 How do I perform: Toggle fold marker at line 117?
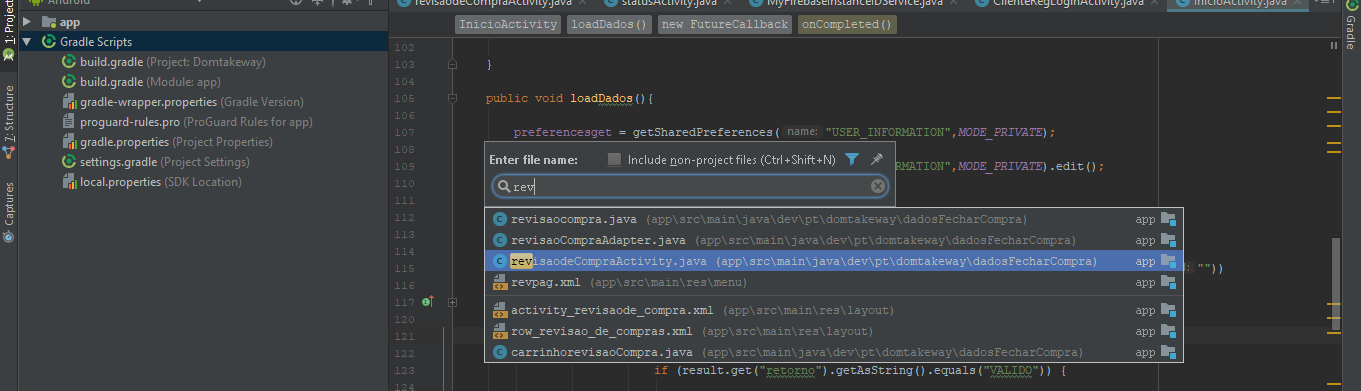(x=453, y=302)
